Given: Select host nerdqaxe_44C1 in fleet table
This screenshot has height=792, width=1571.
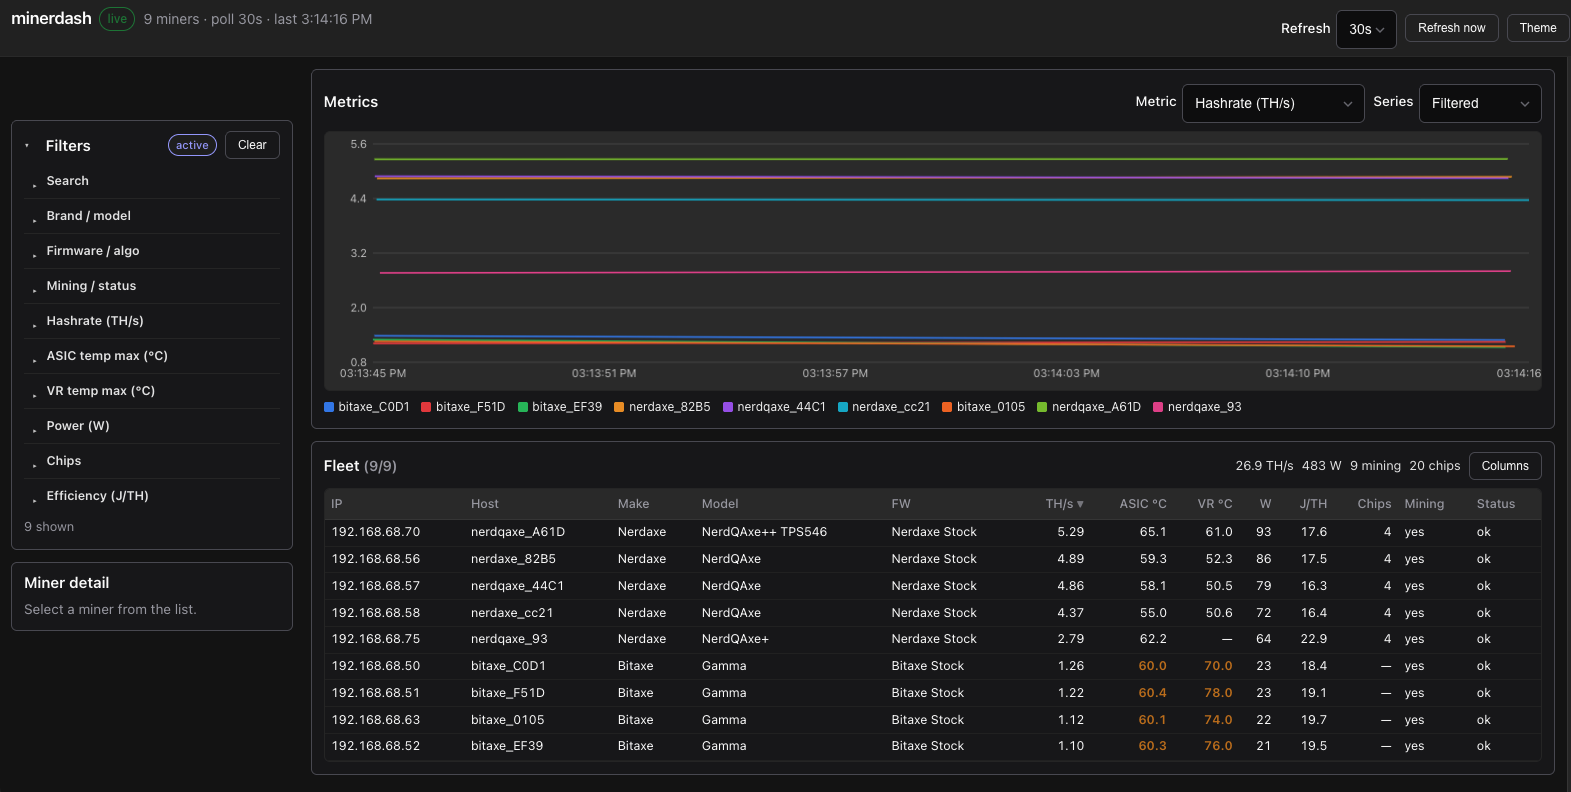Looking at the screenshot, I should [517, 586].
